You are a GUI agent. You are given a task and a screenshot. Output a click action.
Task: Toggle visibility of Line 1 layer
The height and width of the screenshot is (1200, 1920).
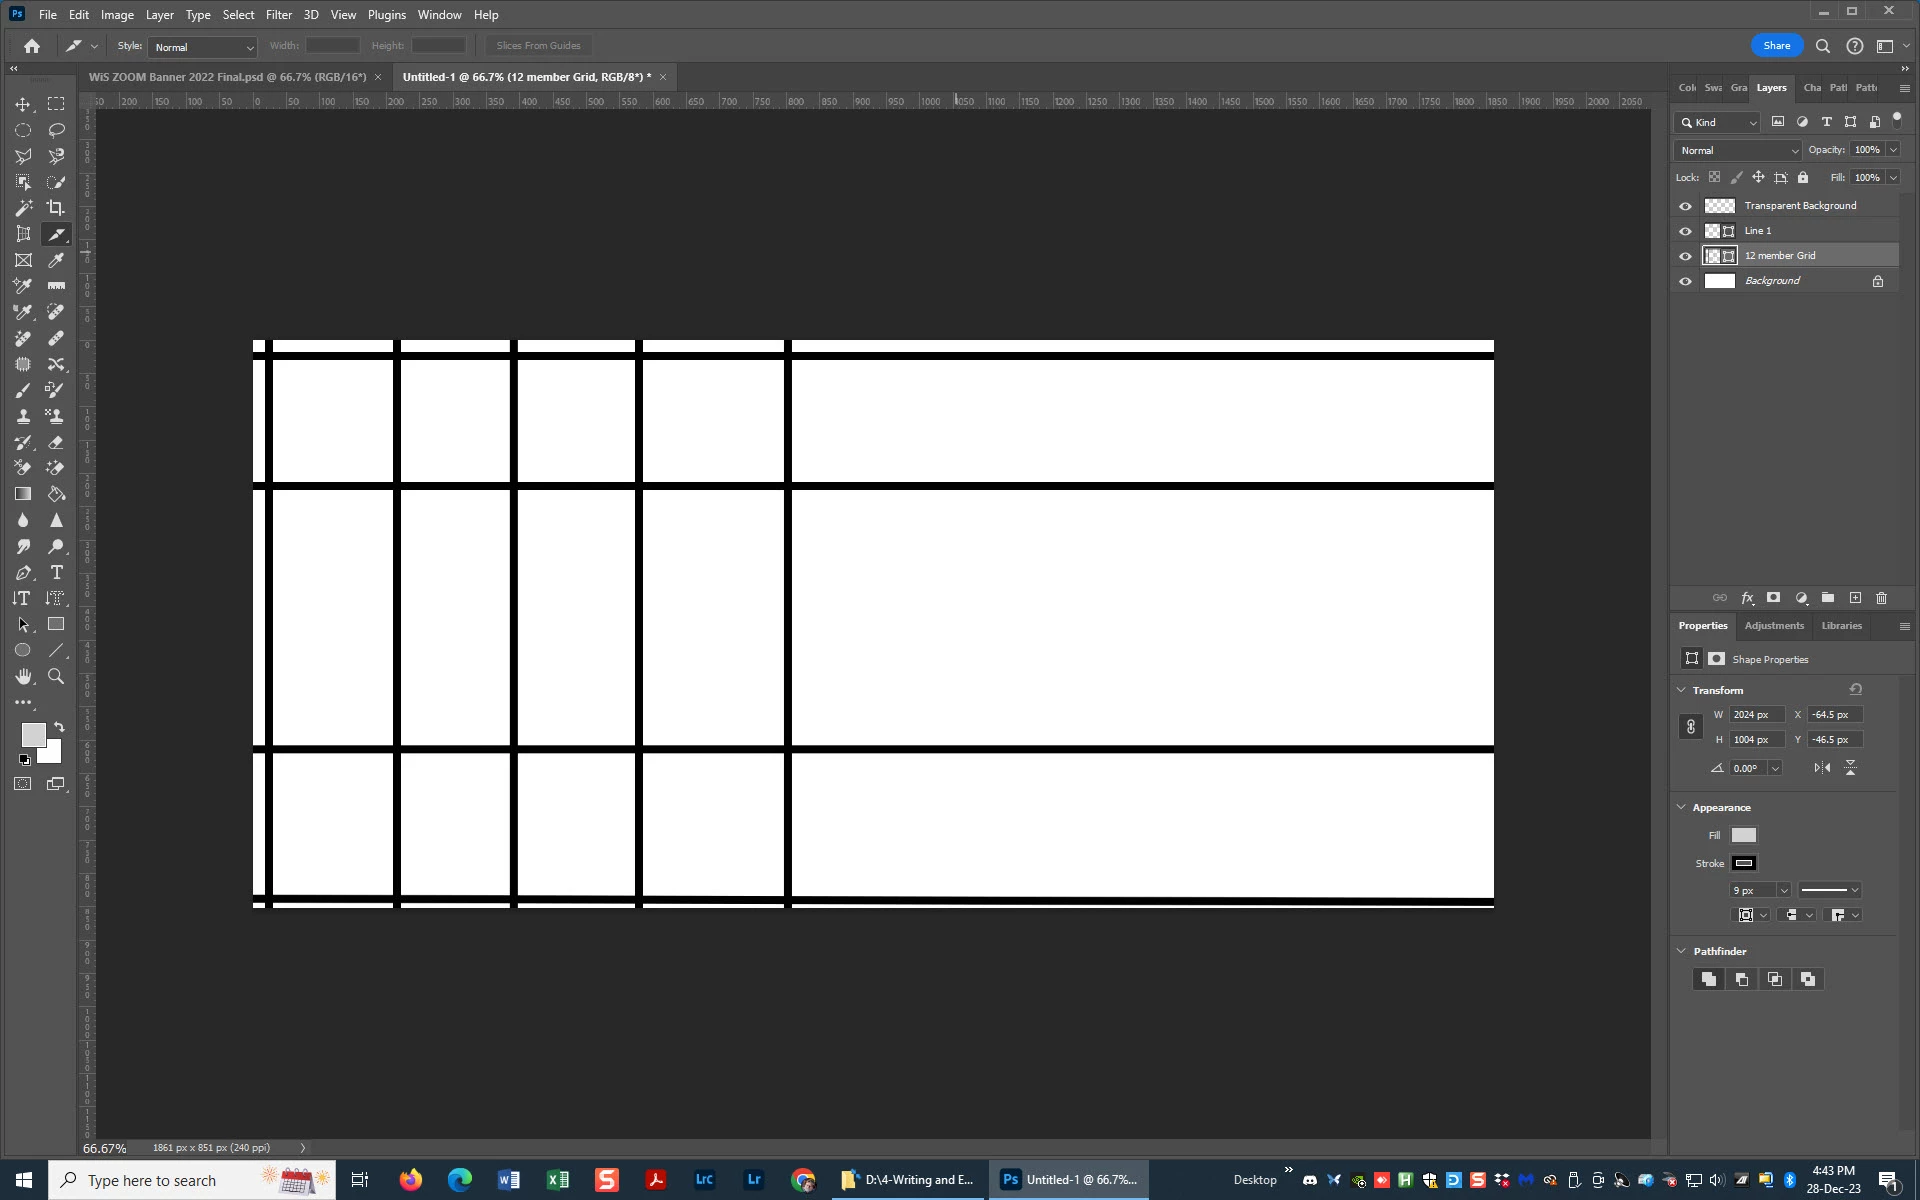coord(1685,231)
